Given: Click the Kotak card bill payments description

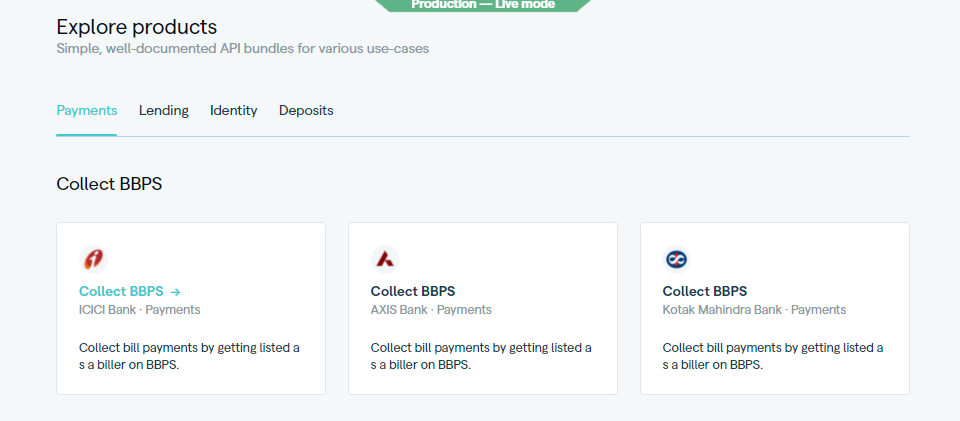Looking at the screenshot, I should (x=773, y=357).
